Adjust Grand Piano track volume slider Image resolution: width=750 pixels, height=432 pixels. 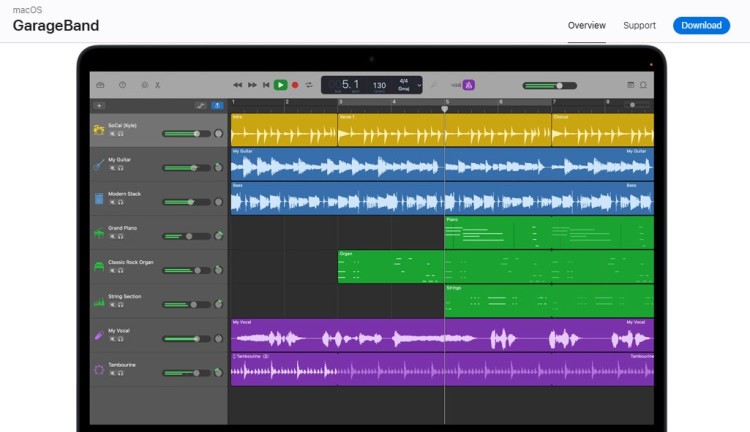point(187,236)
